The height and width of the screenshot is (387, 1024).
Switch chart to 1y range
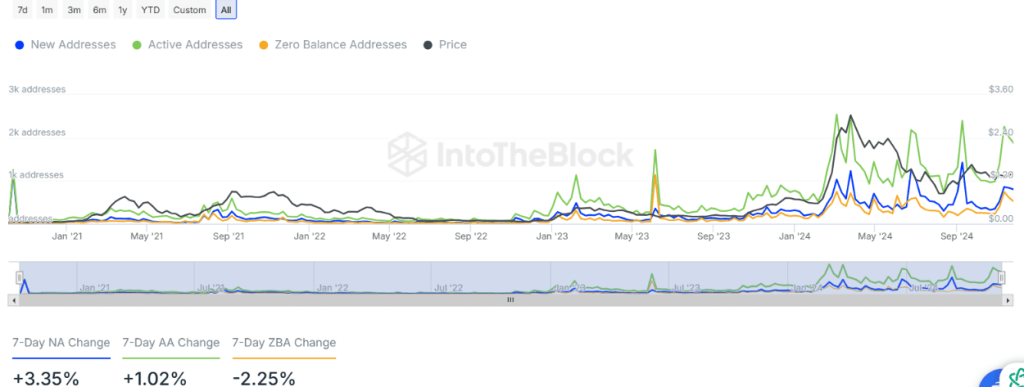(123, 10)
